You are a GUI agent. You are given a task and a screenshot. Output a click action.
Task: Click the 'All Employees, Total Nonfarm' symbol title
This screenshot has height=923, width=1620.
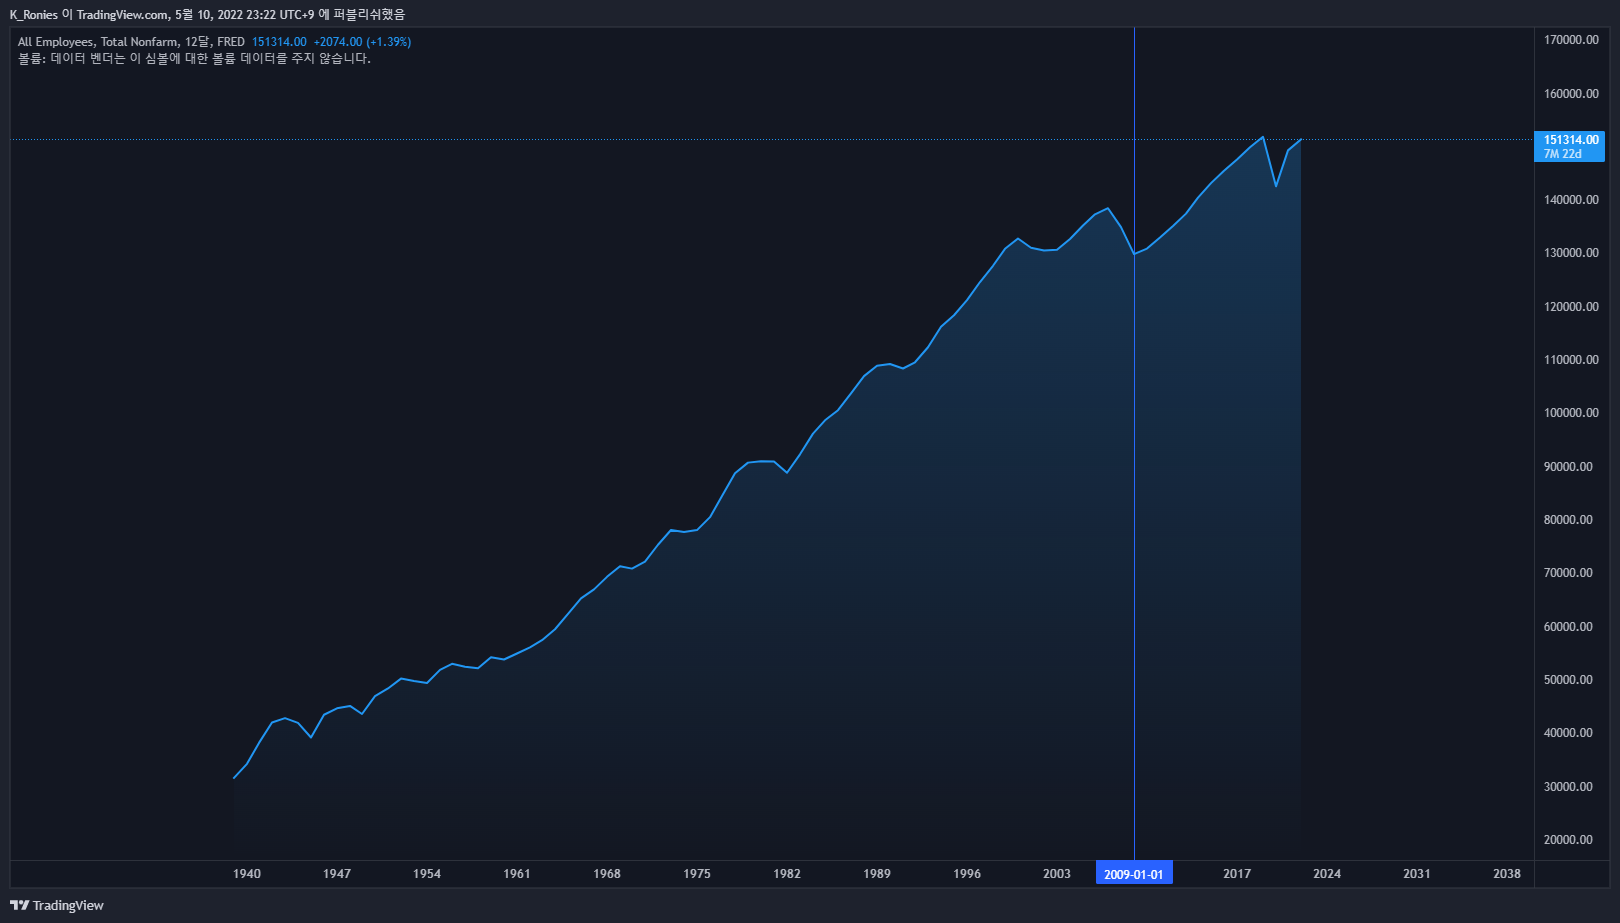click(x=97, y=42)
